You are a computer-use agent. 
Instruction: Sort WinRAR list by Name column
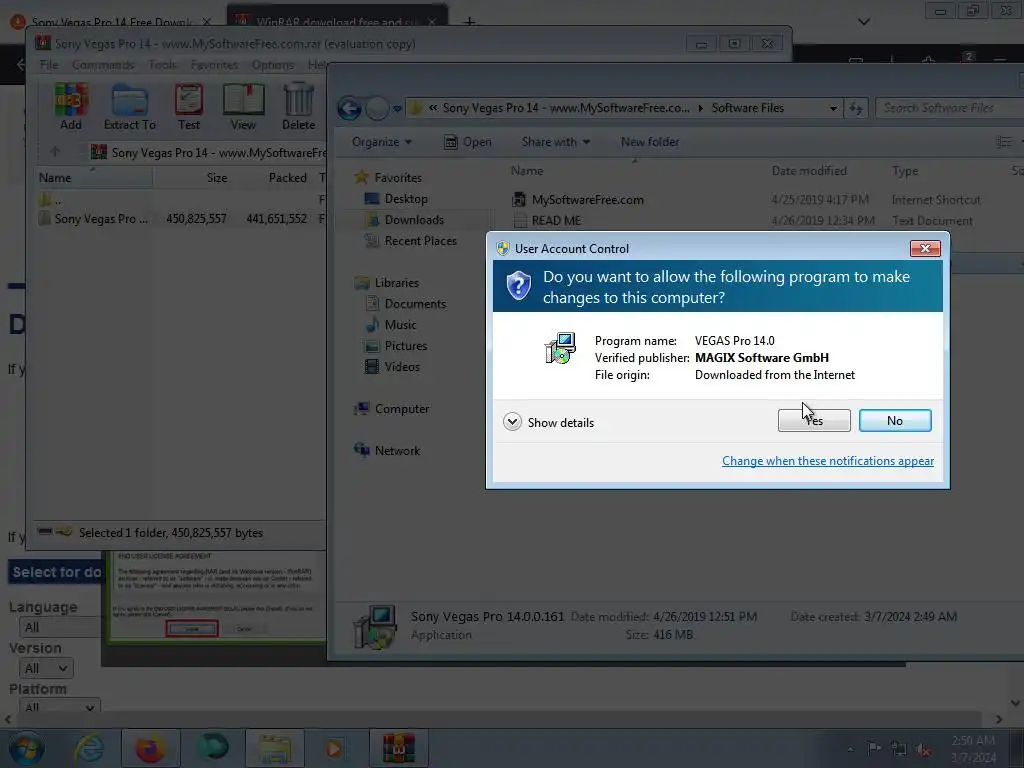(x=93, y=178)
